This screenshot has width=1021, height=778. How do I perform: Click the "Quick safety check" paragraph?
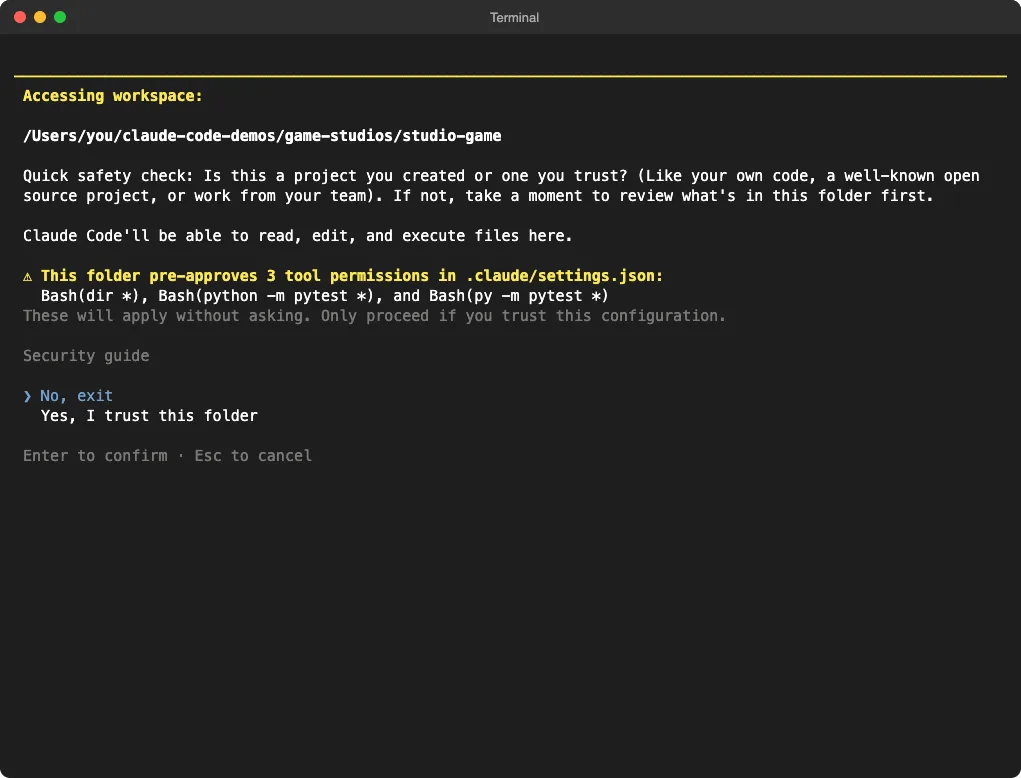pos(501,186)
